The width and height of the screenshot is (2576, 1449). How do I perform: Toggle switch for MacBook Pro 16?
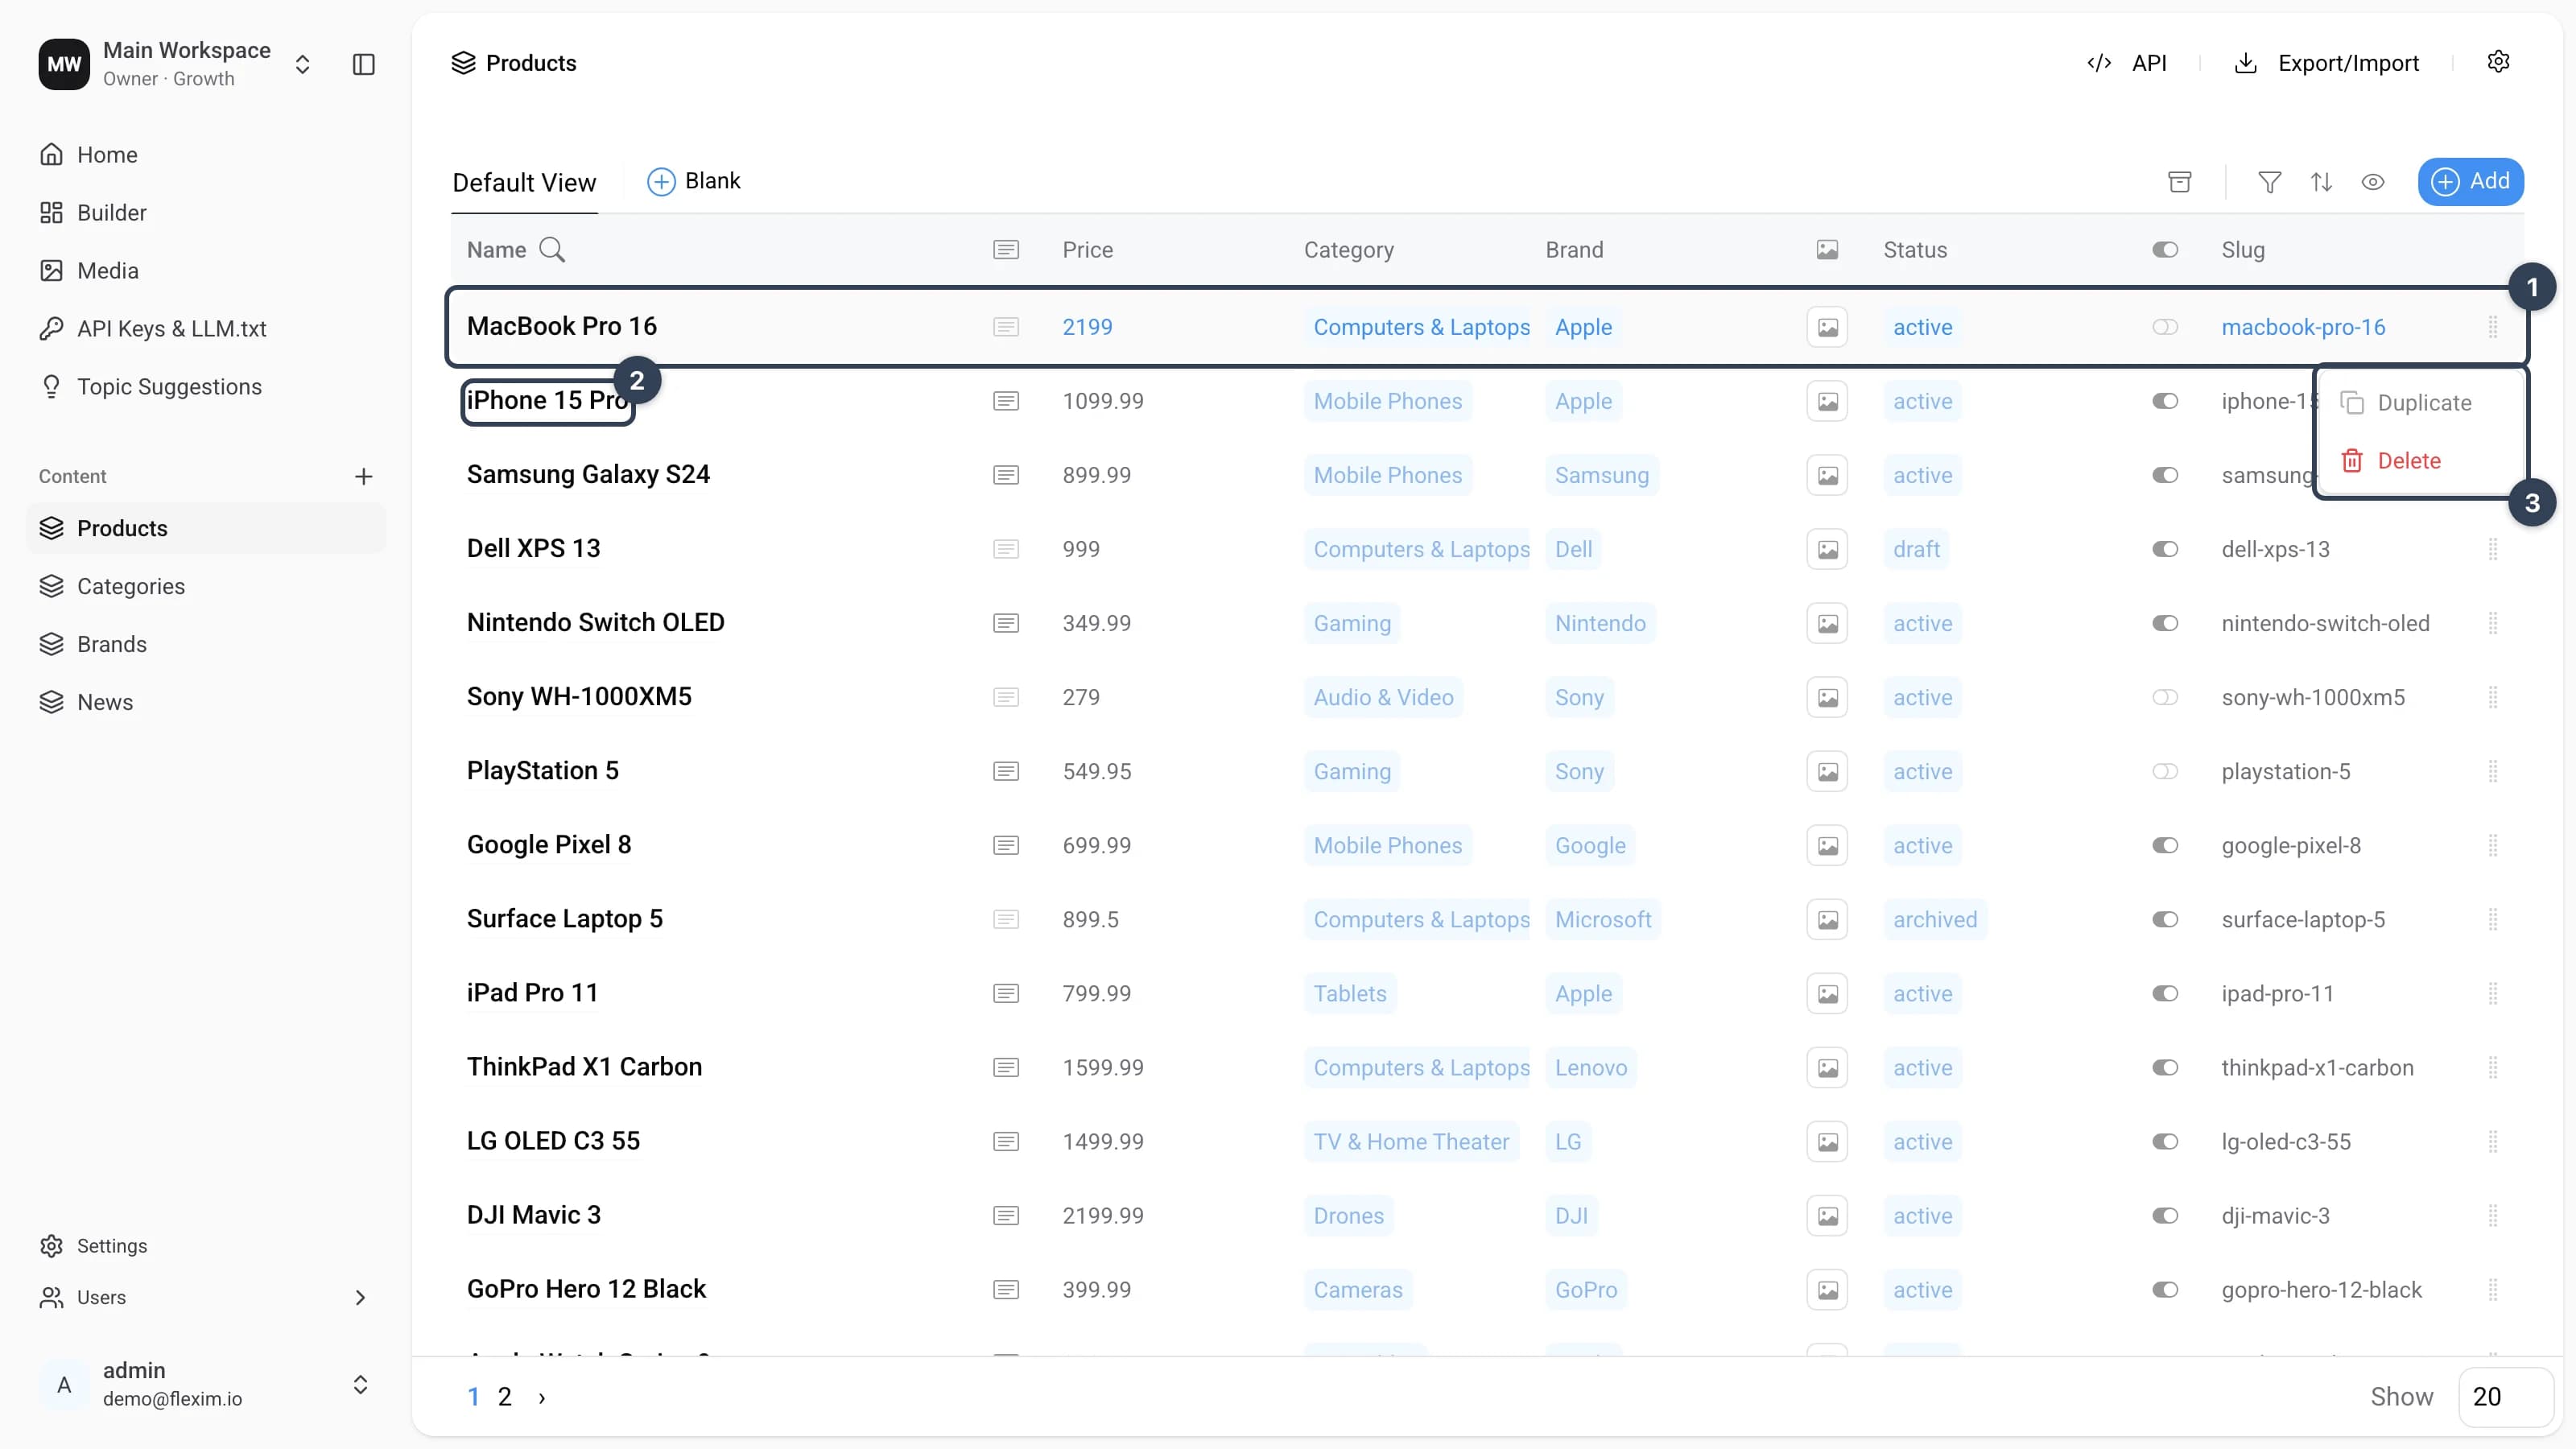2165,327
